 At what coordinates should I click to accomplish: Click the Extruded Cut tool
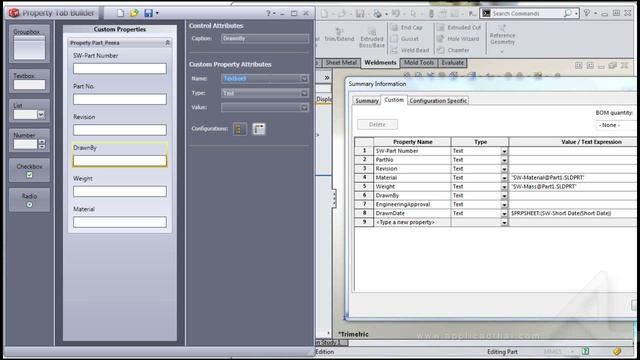[x=459, y=27]
